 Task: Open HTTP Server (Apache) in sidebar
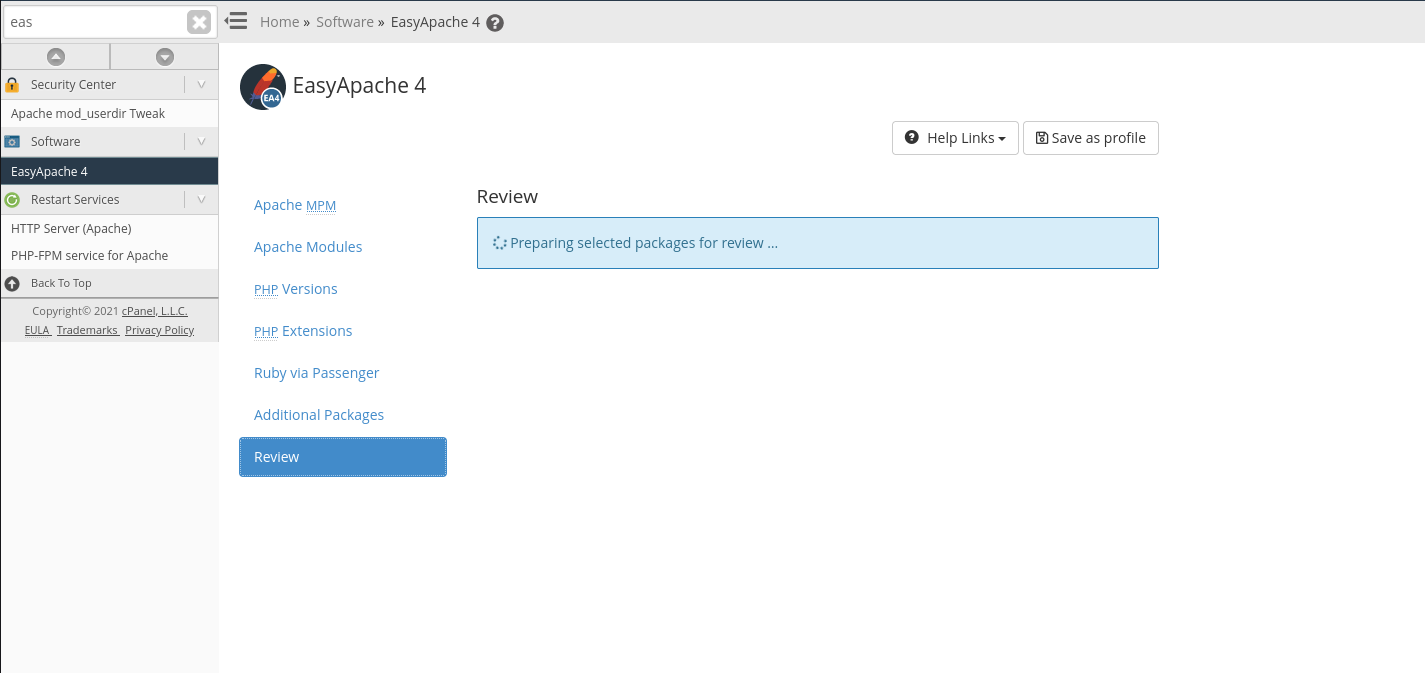(x=71, y=229)
